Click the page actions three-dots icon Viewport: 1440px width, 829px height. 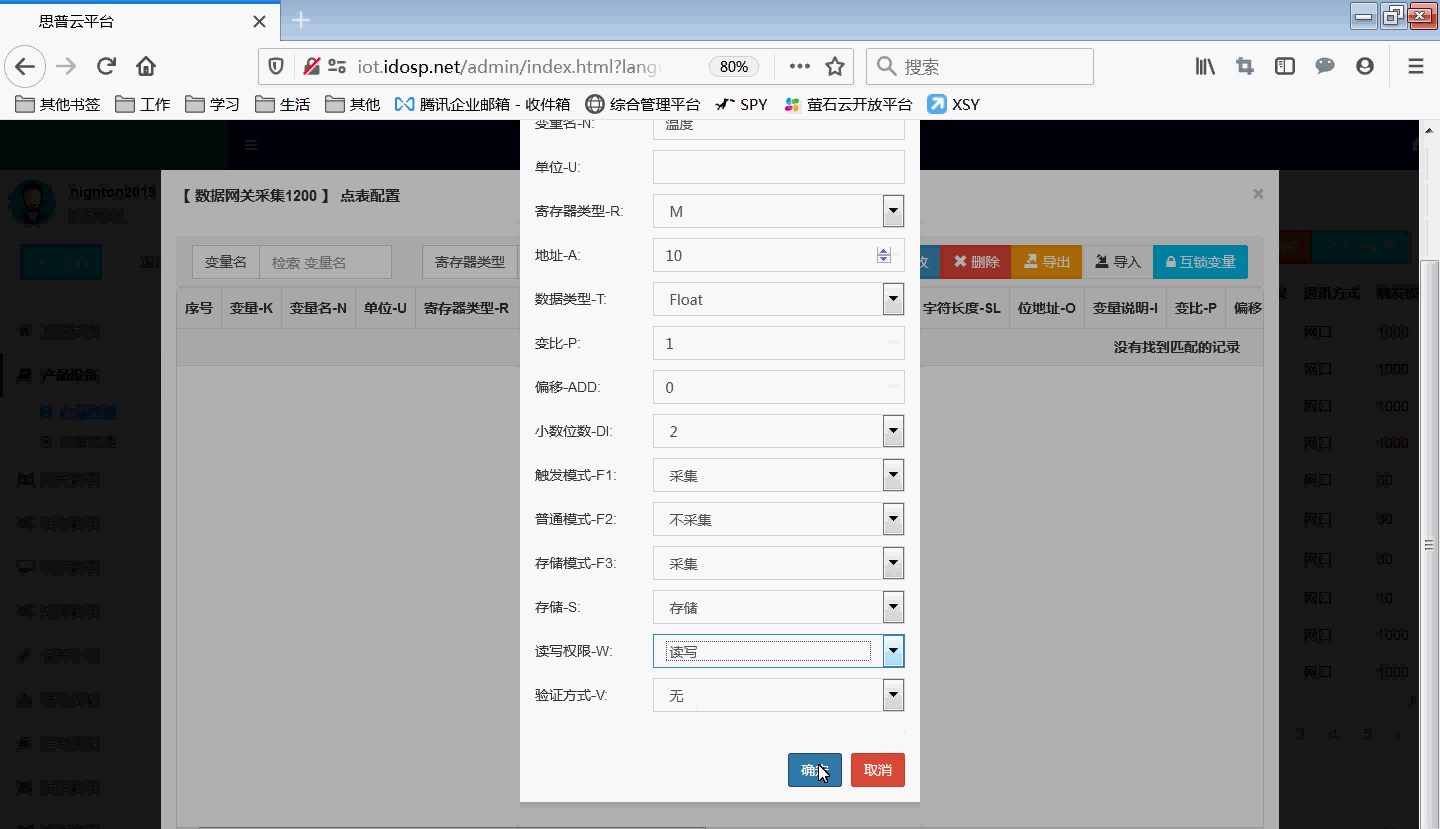pyautogui.click(x=799, y=67)
